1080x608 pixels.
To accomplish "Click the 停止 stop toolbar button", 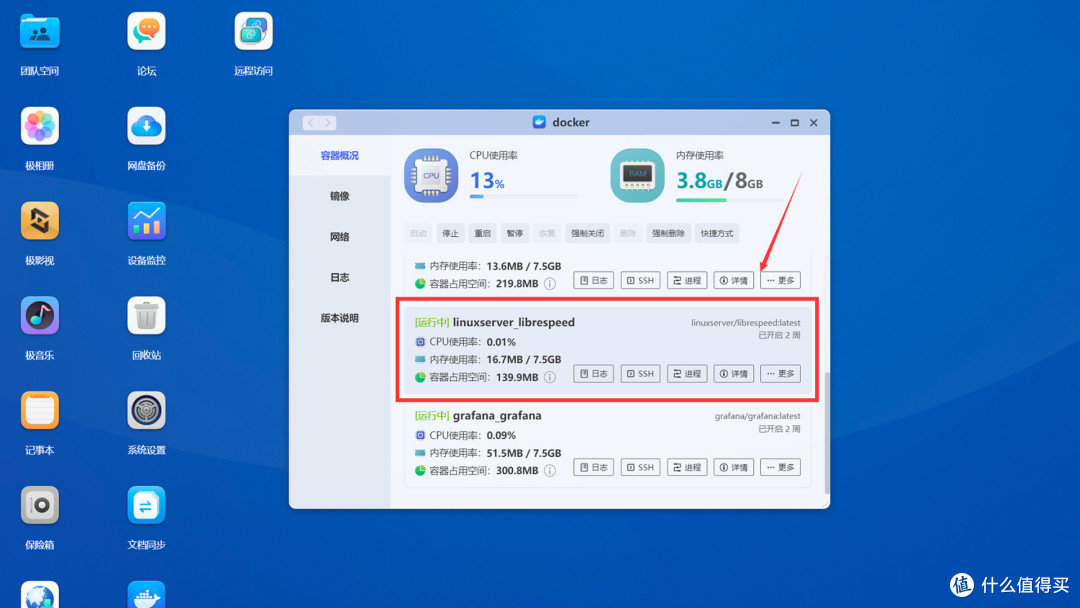I will pos(450,233).
